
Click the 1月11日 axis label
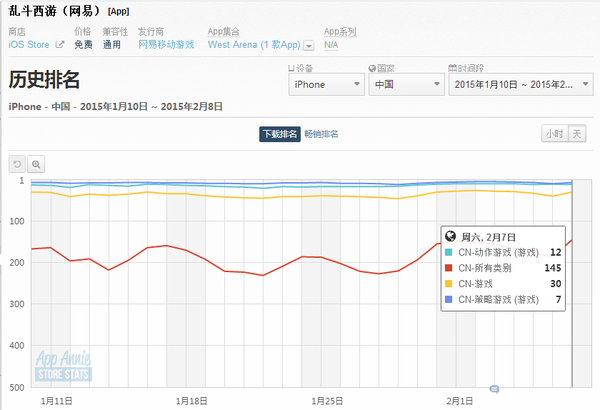coord(56,401)
